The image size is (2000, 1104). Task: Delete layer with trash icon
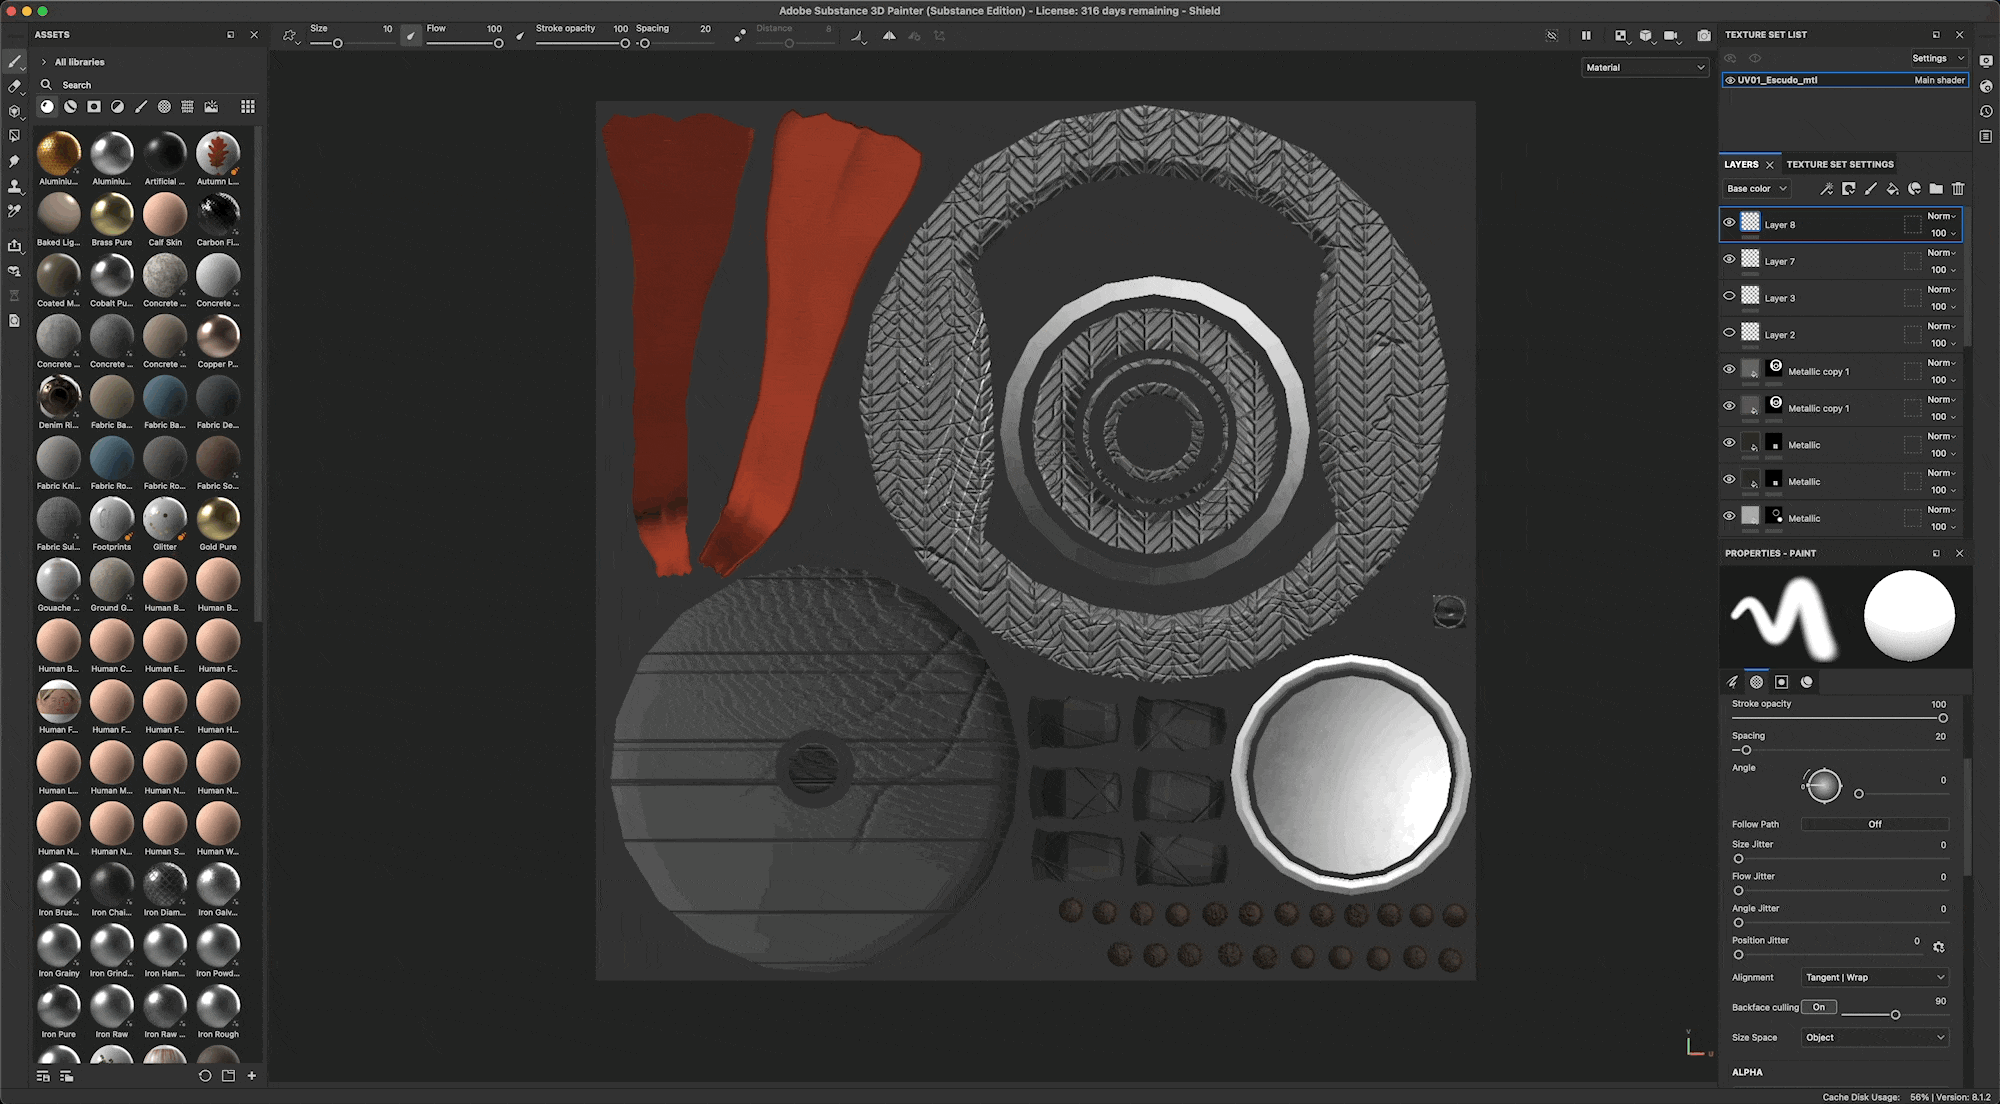point(1958,189)
